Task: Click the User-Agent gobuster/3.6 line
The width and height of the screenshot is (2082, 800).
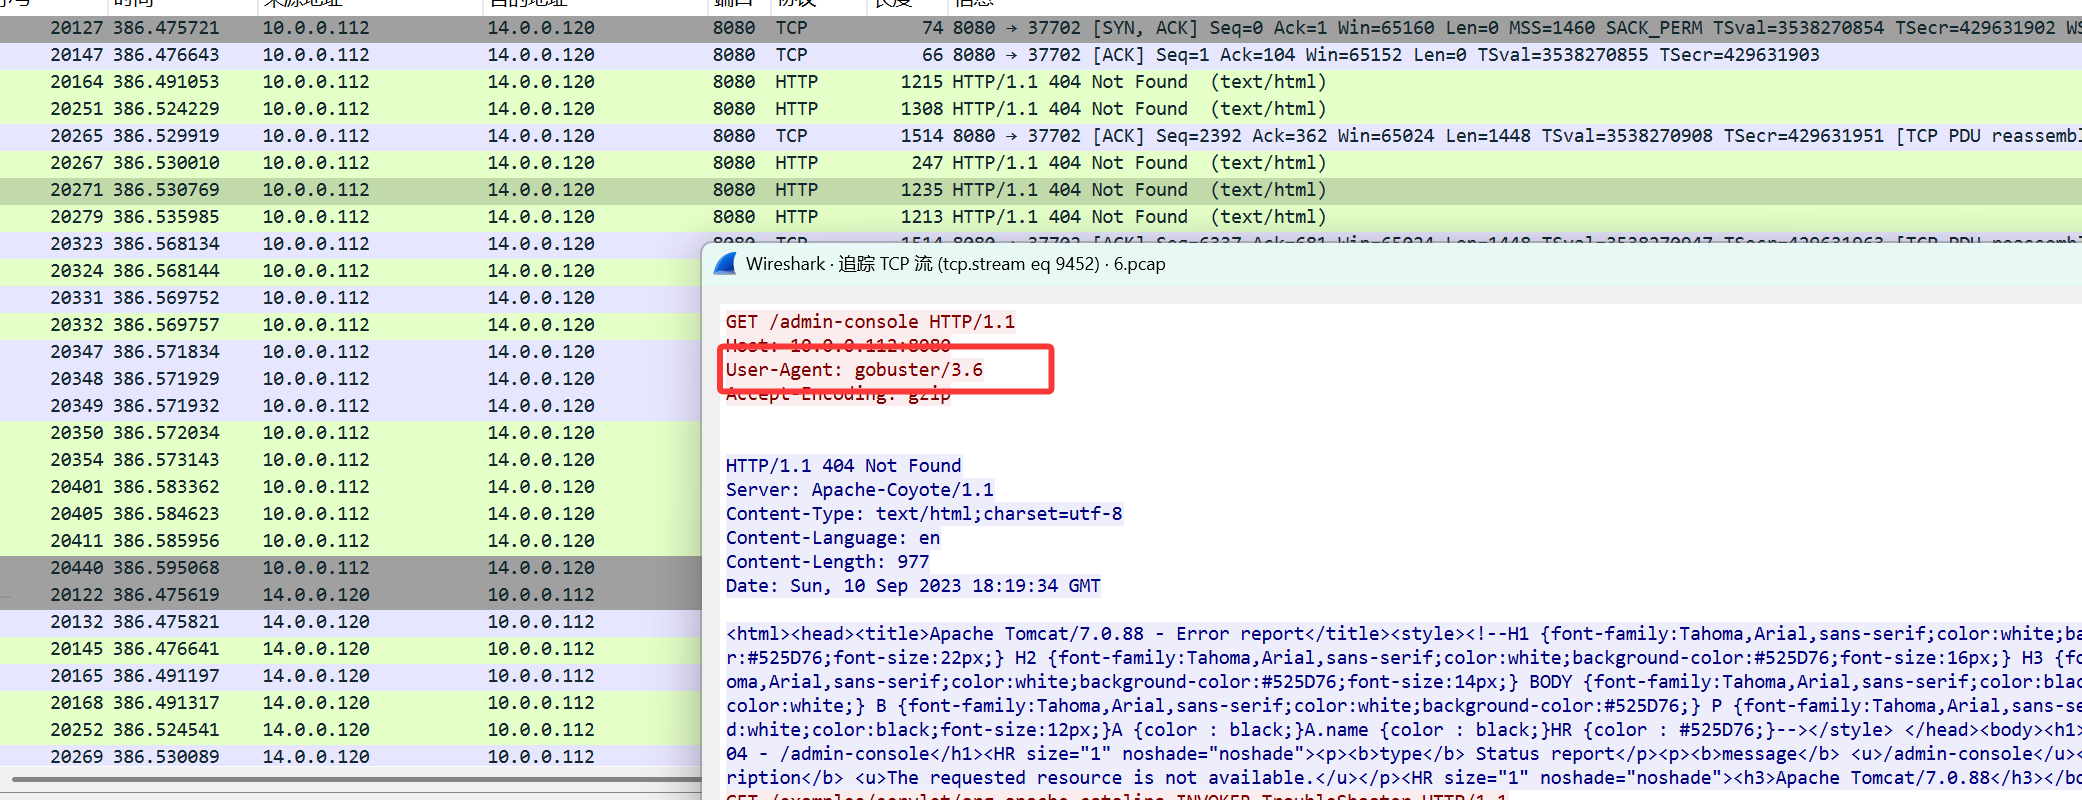Action: 854,370
